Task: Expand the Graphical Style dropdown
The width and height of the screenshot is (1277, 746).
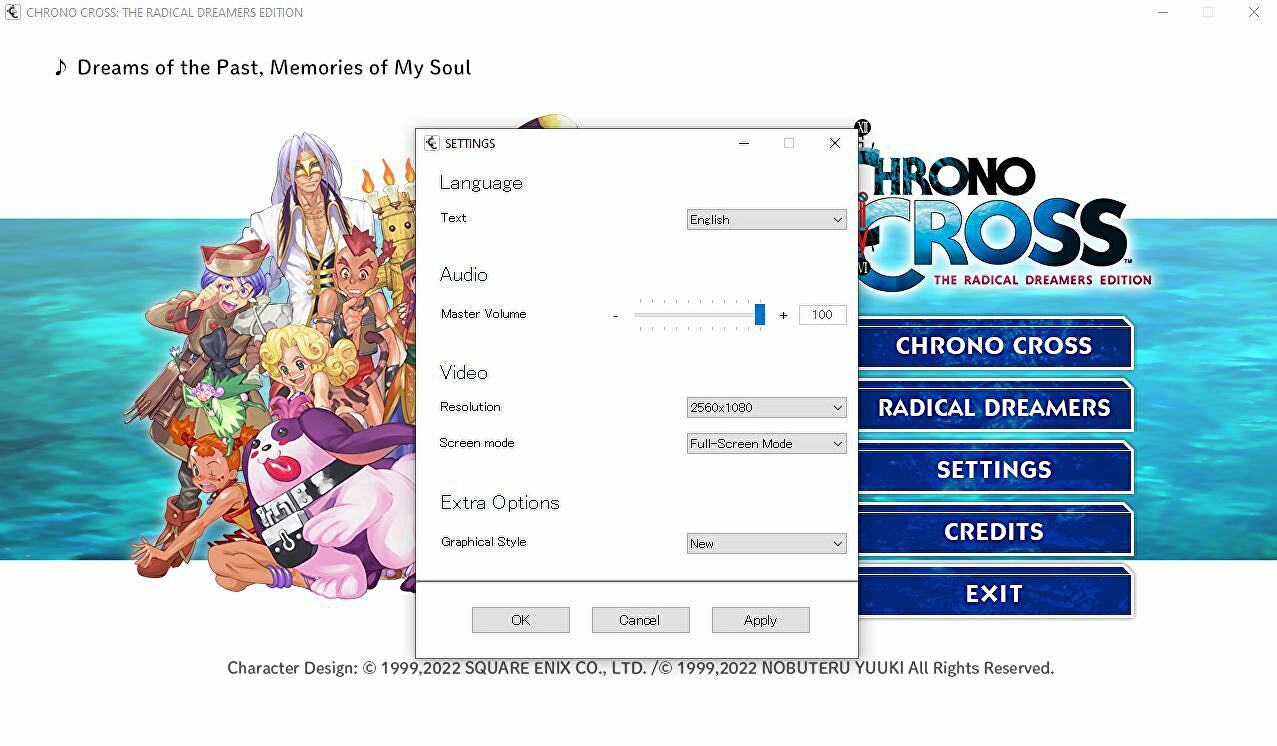Action: click(767, 543)
